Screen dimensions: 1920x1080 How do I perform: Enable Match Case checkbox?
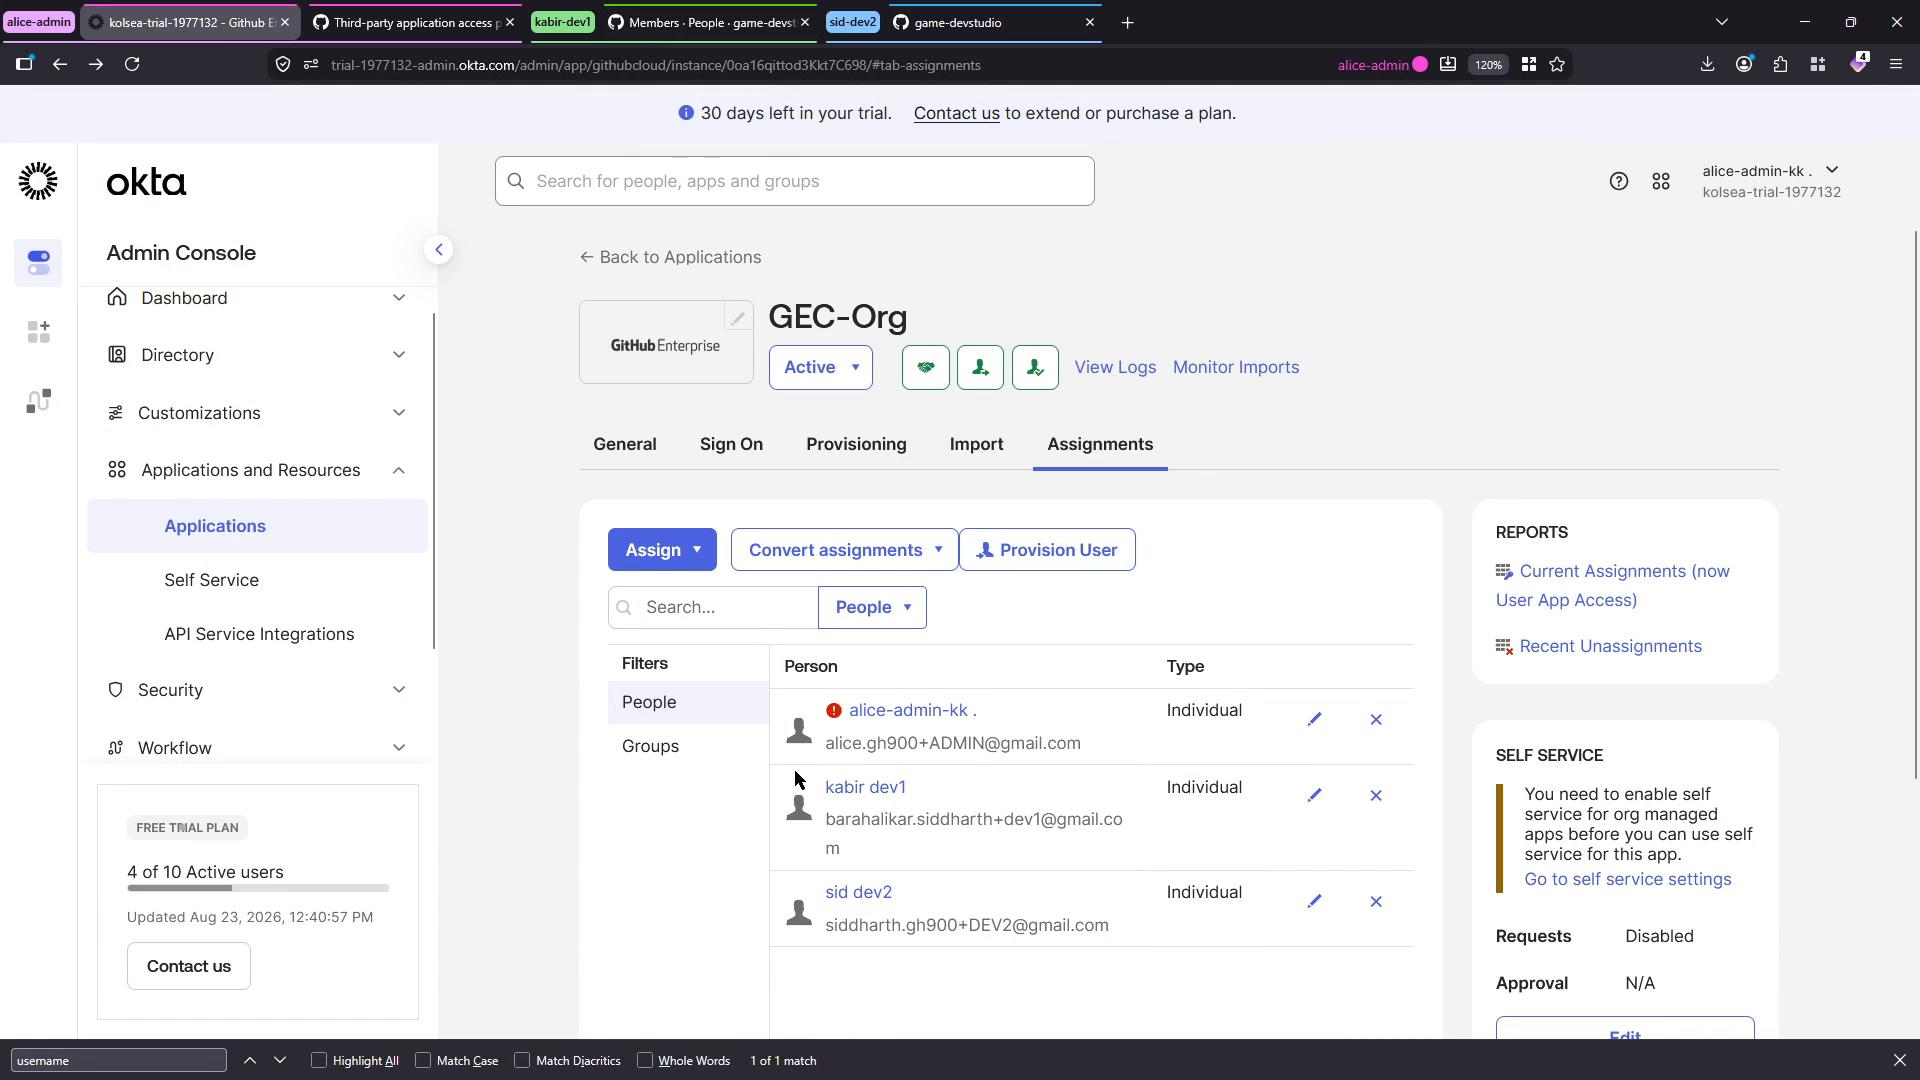click(423, 1060)
